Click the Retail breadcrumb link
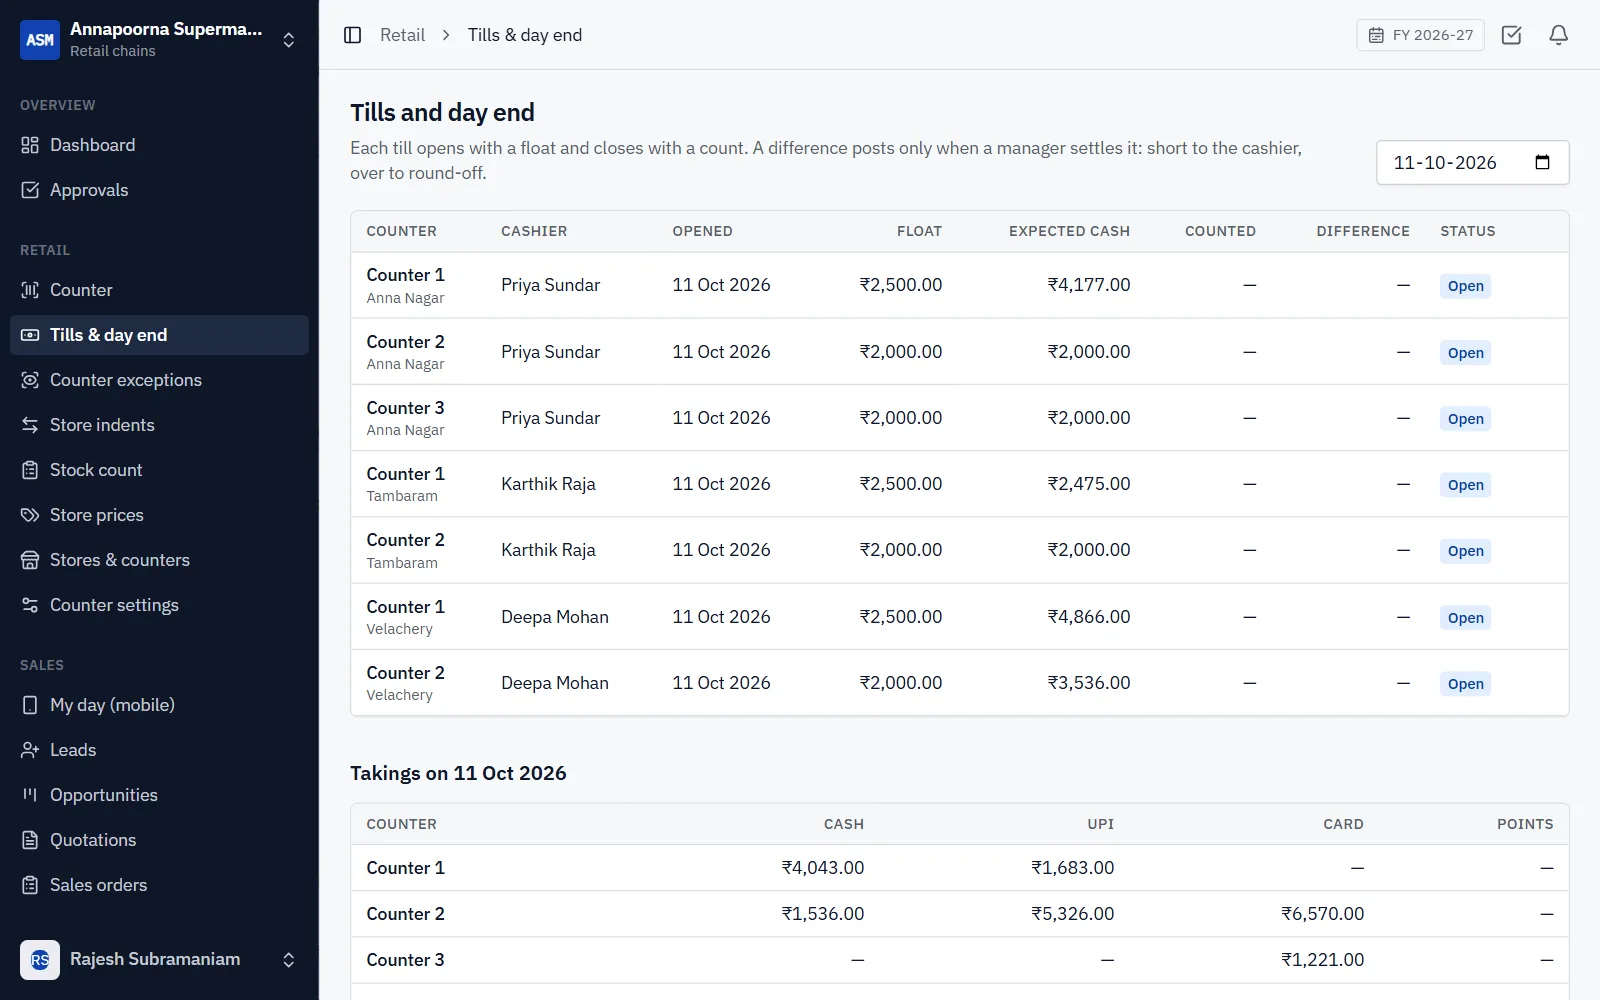This screenshot has height=1000, width=1600. tap(402, 35)
